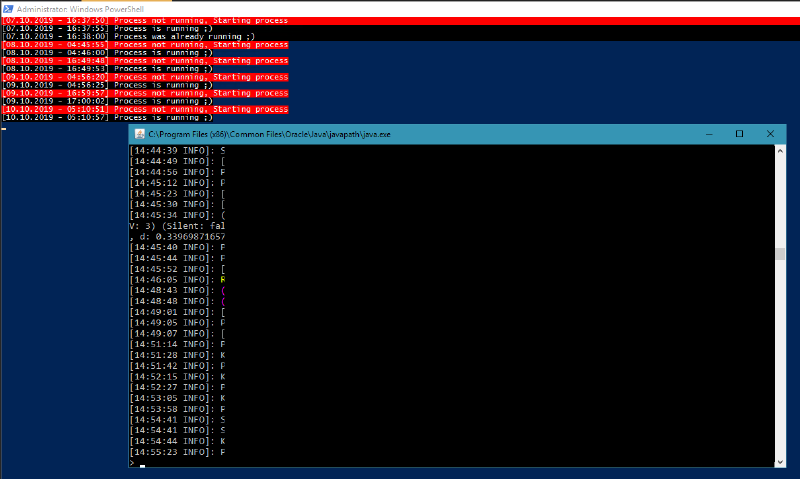
Task: Click the 14:44:49 INFO line in java.exe
Action: click(x=177, y=161)
